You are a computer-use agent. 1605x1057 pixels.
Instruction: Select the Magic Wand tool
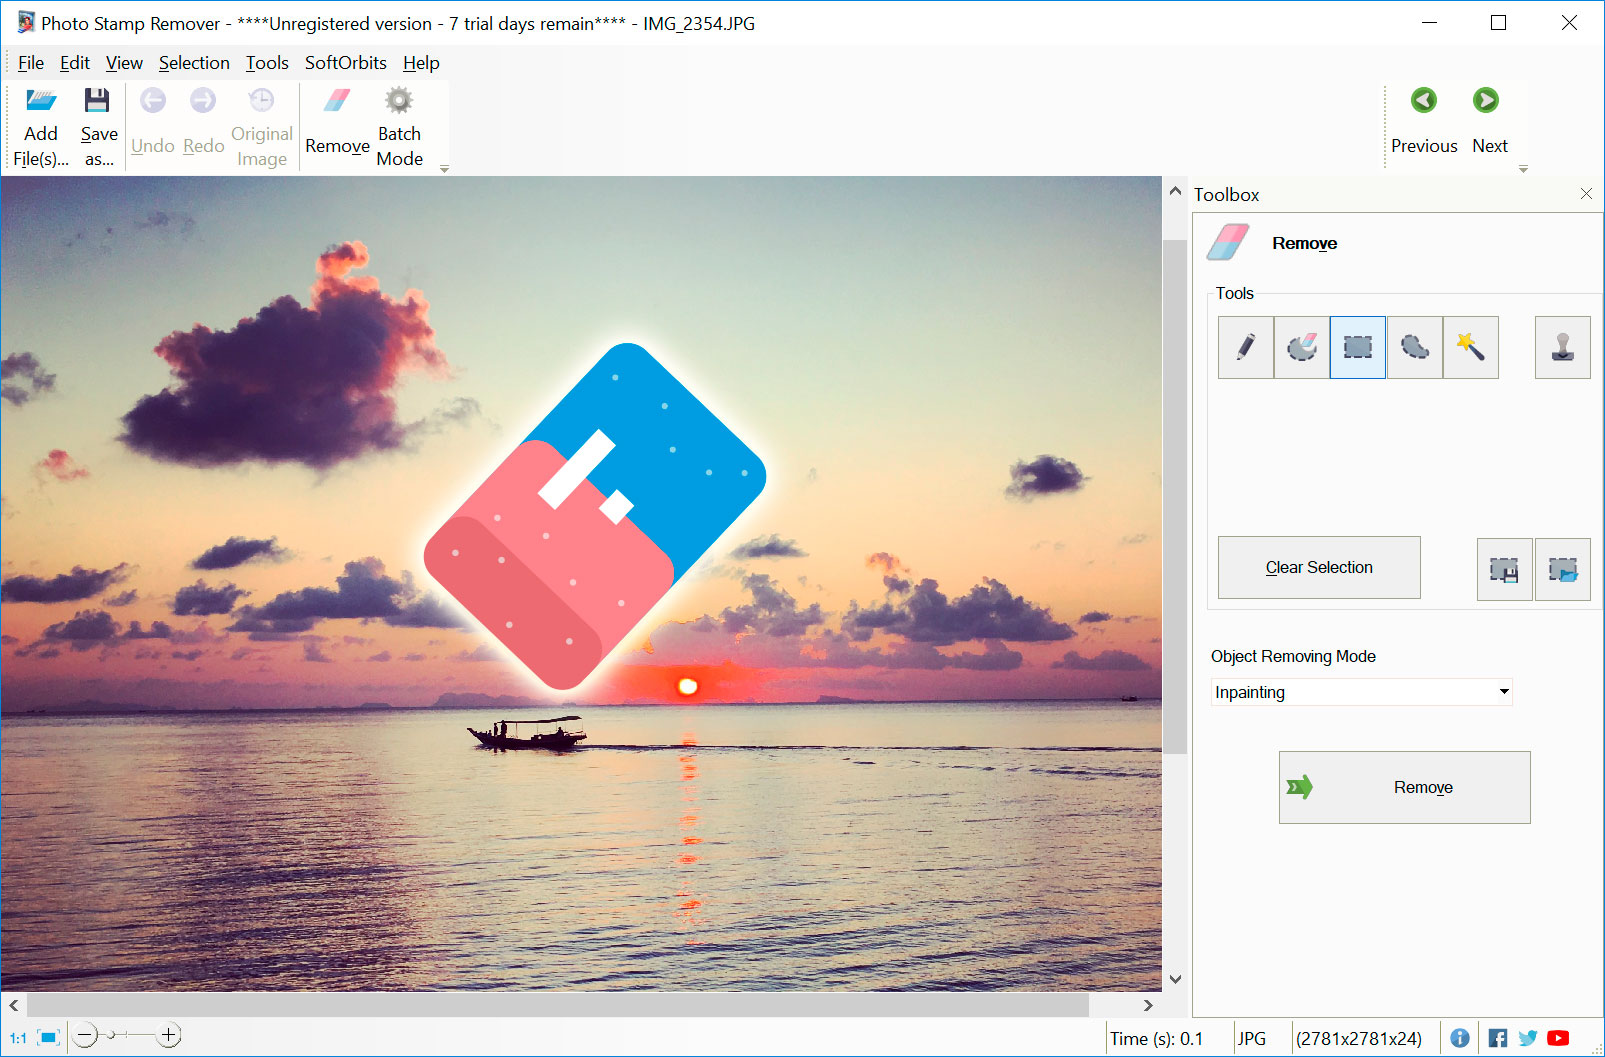coord(1470,347)
